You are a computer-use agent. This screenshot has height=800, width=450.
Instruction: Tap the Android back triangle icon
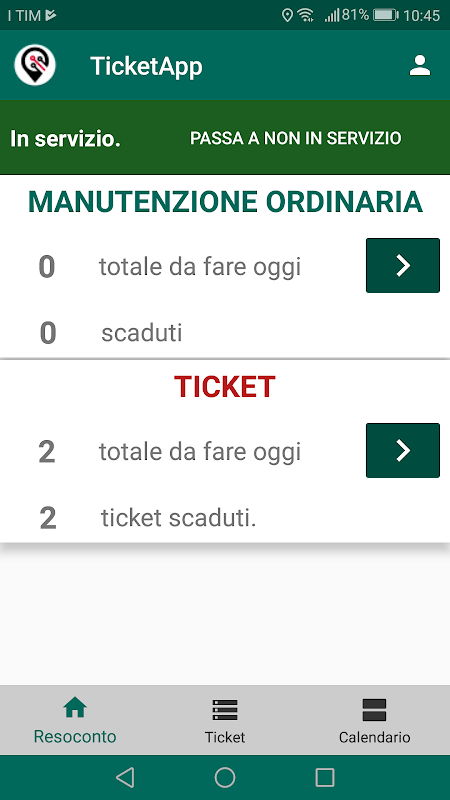(x=125, y=778)
